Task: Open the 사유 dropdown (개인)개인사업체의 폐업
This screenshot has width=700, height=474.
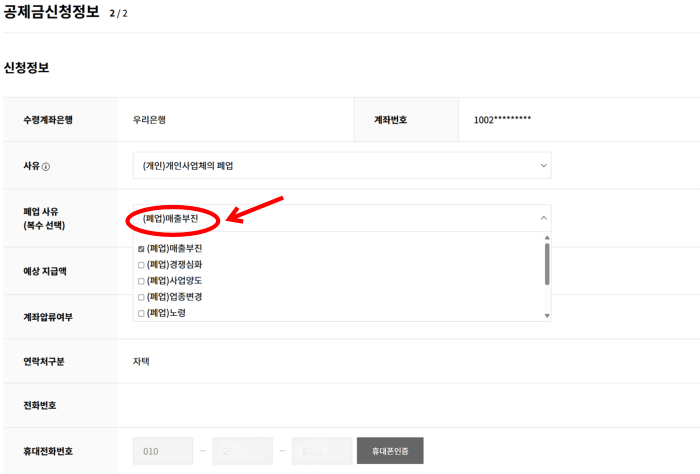Action: [x=342, y=166]
